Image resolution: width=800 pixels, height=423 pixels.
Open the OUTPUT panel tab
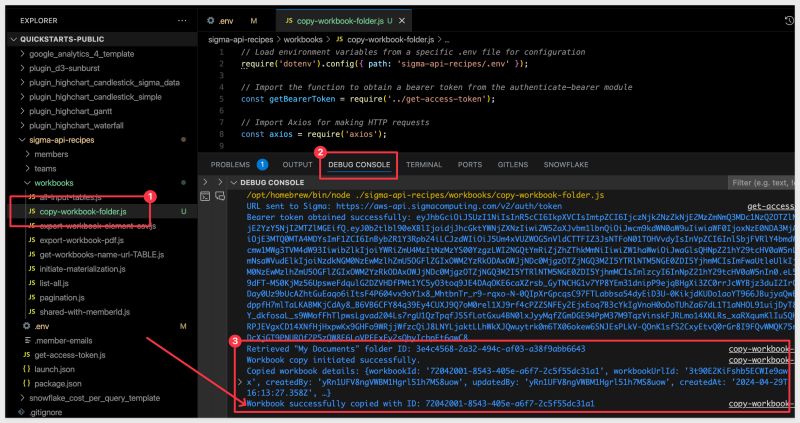297,164
